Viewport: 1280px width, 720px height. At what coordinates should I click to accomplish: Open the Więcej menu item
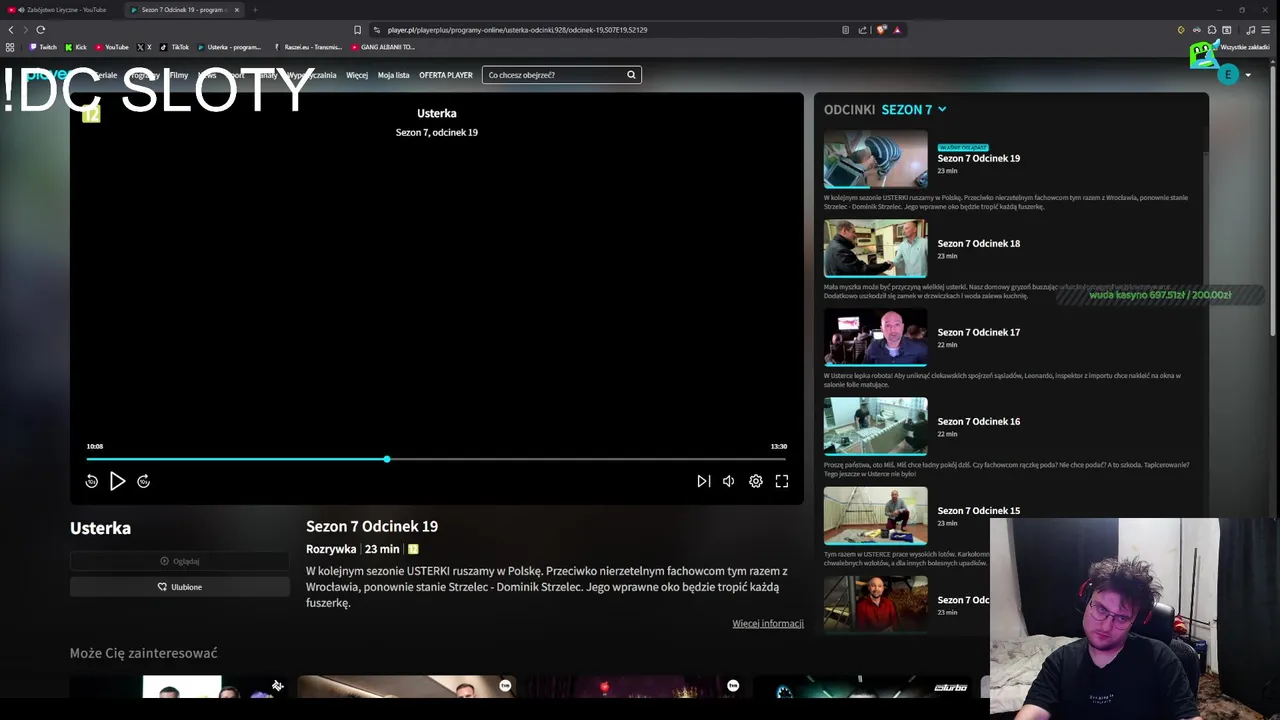(x=357, y=75)
